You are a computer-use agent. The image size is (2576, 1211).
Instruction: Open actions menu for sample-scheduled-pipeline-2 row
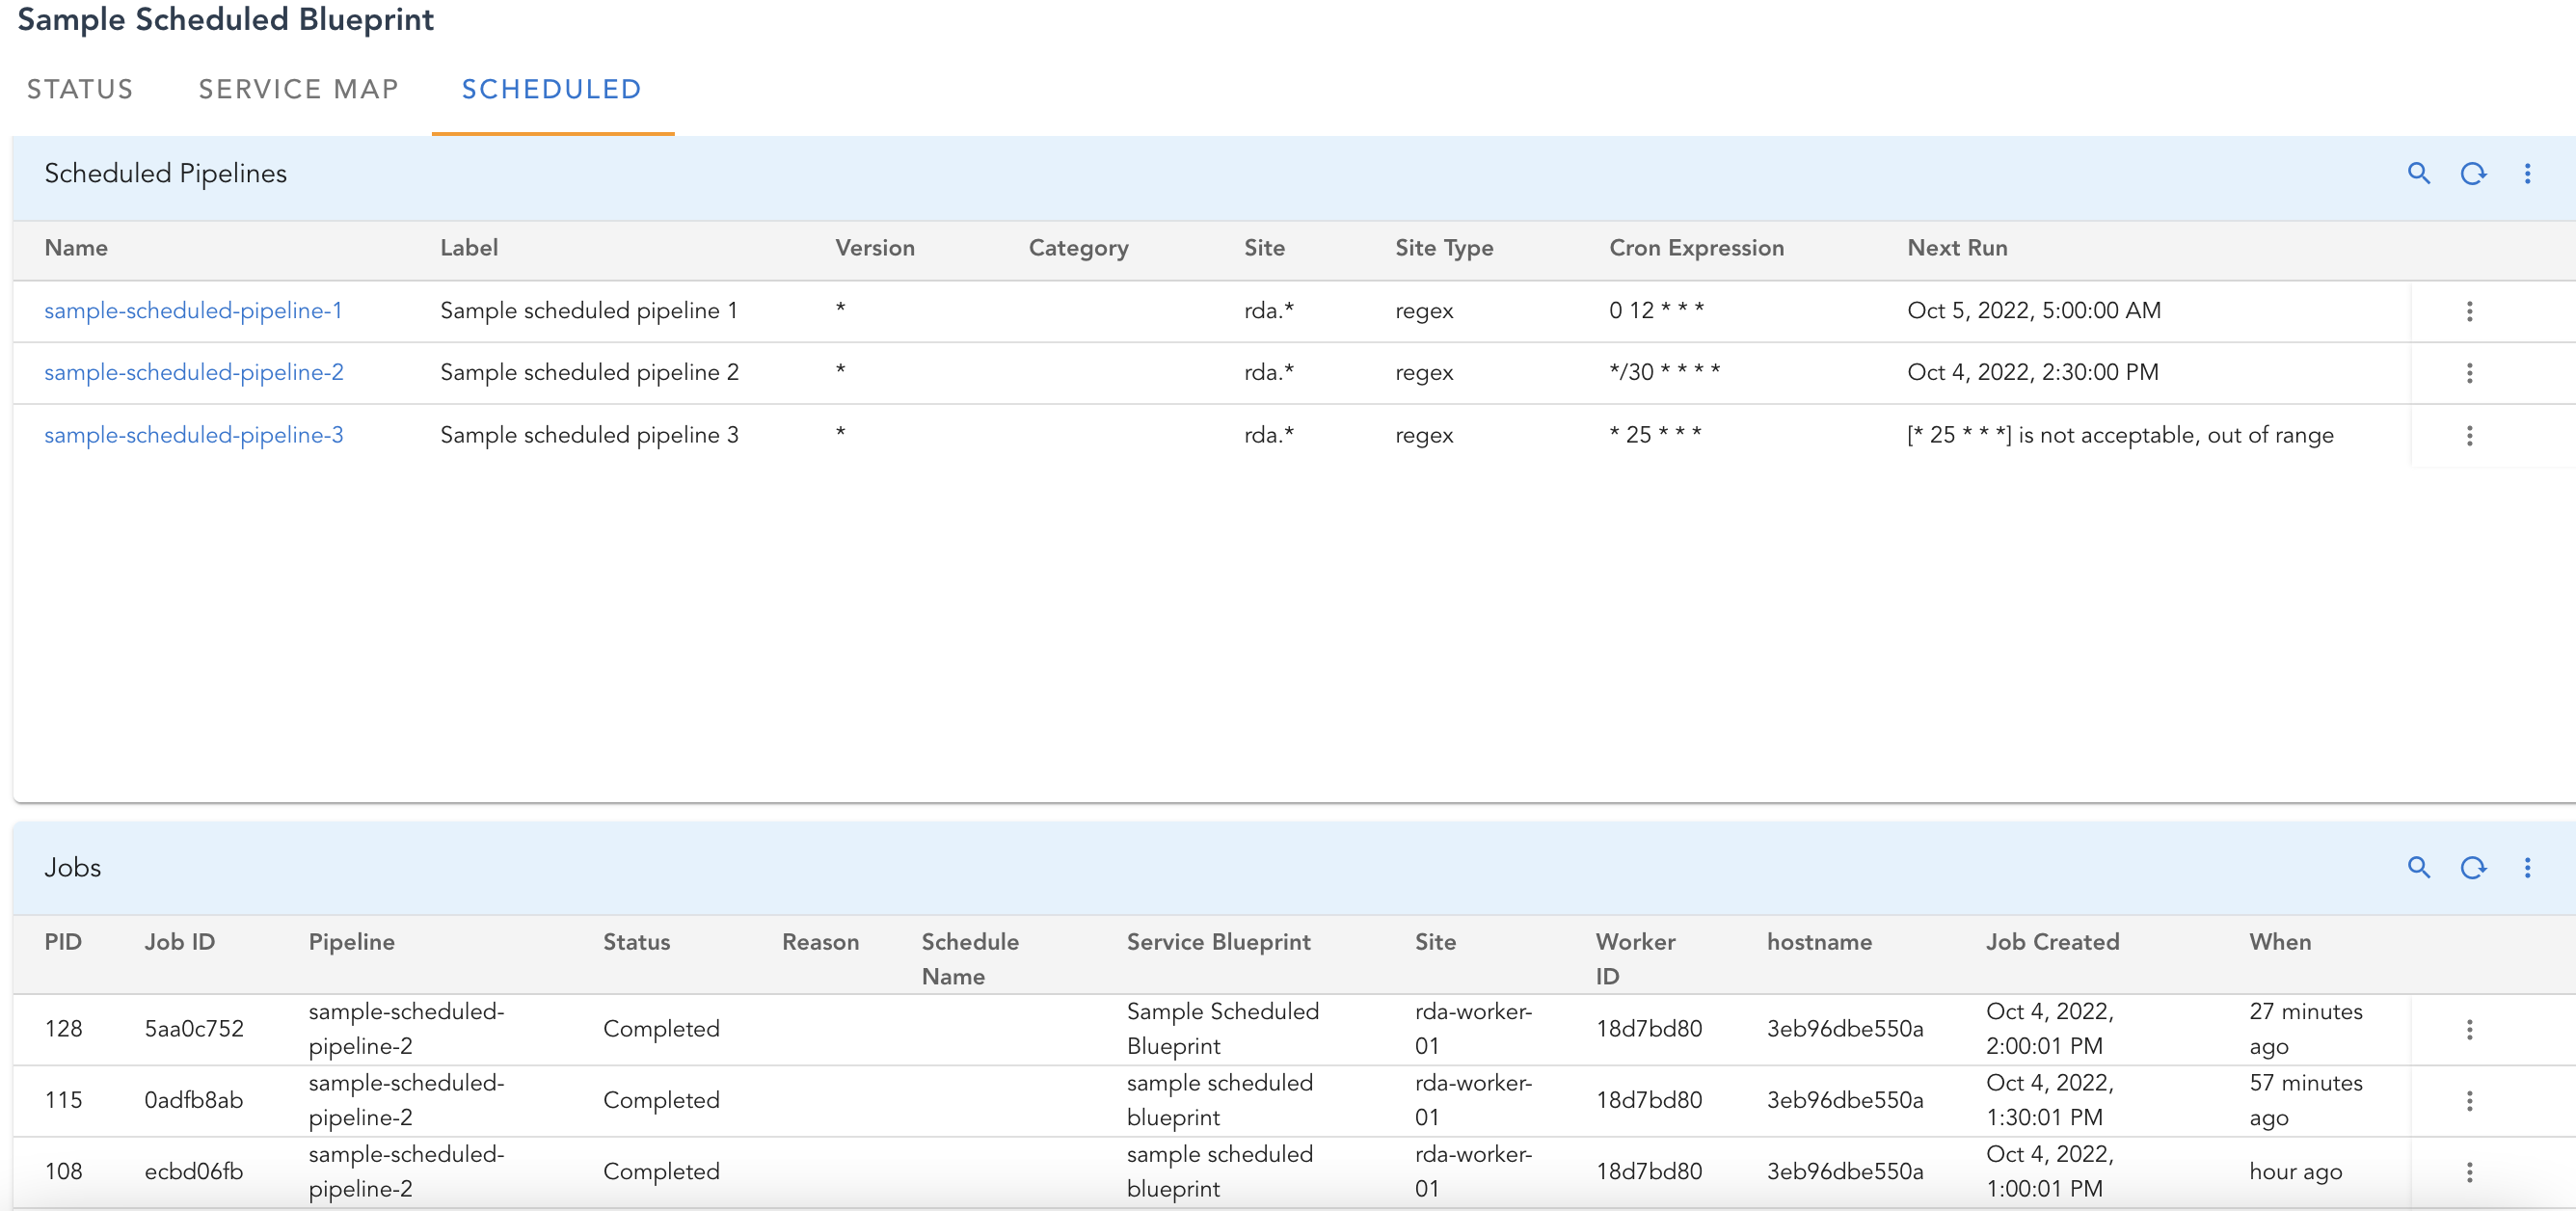pyautogui.click(x=2470, y=373)
